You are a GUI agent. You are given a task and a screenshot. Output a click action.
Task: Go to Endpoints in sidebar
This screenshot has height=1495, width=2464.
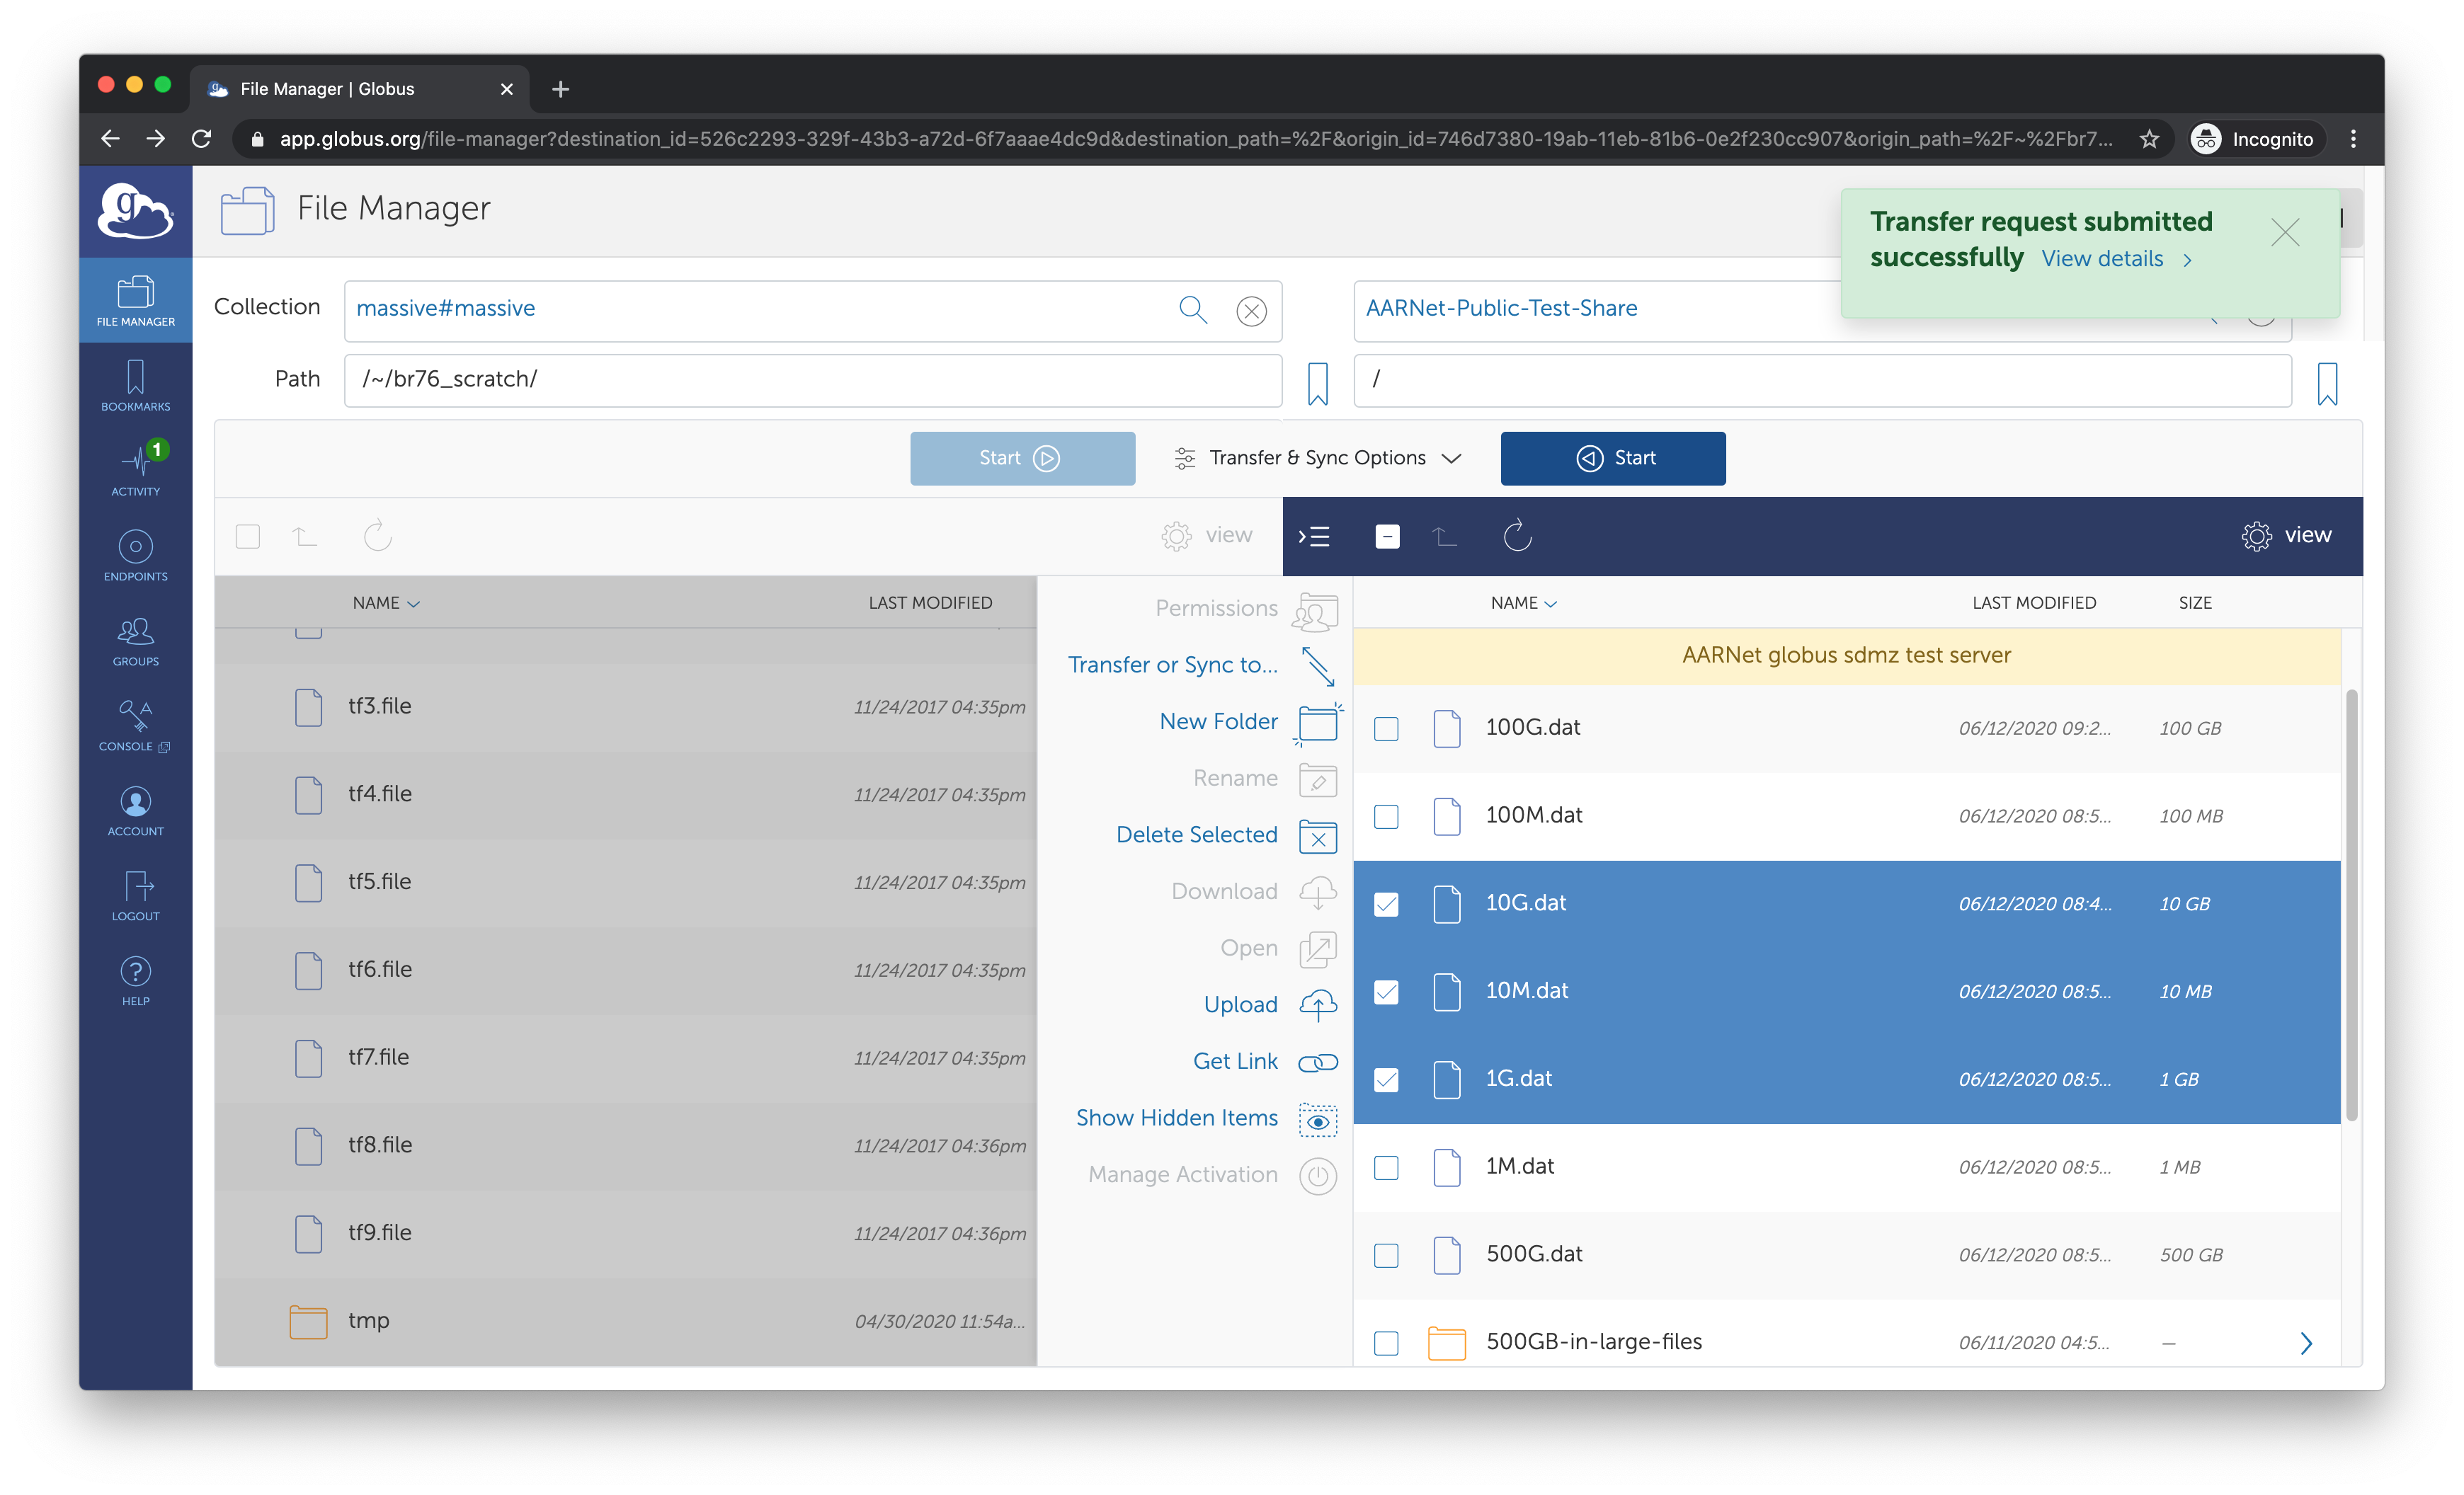pyautogui.click(x=135, y=554)
